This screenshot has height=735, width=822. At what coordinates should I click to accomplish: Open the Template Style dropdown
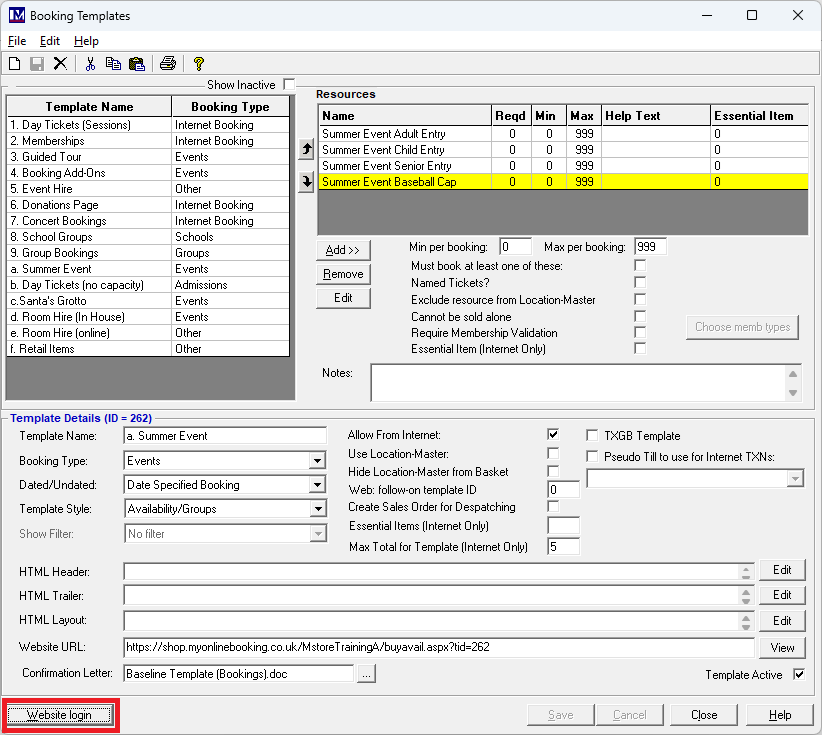pyautogui.click(x=317, y=509)
